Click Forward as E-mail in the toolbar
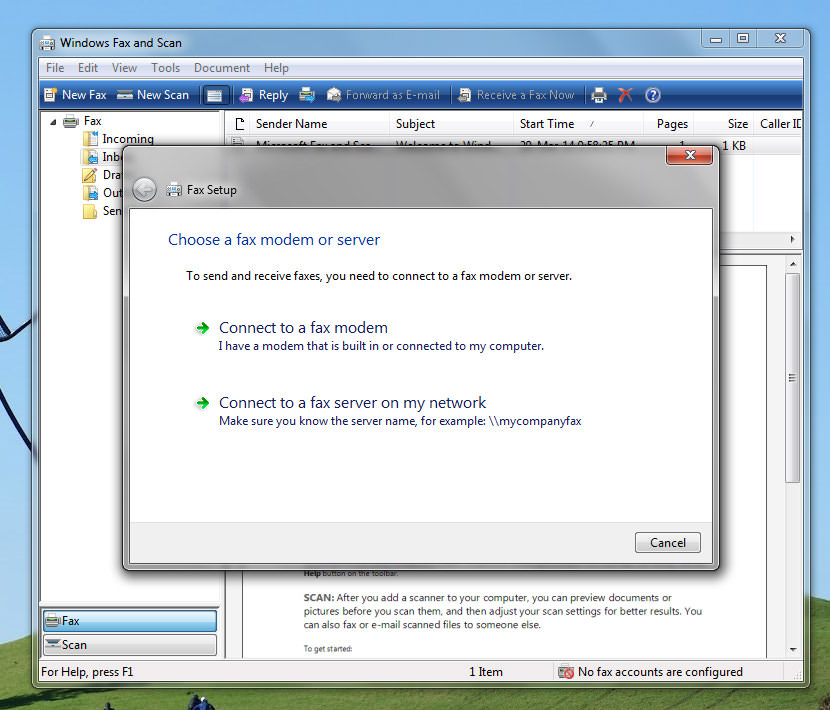This screenshot has width=830, height=710. [383, 95]
